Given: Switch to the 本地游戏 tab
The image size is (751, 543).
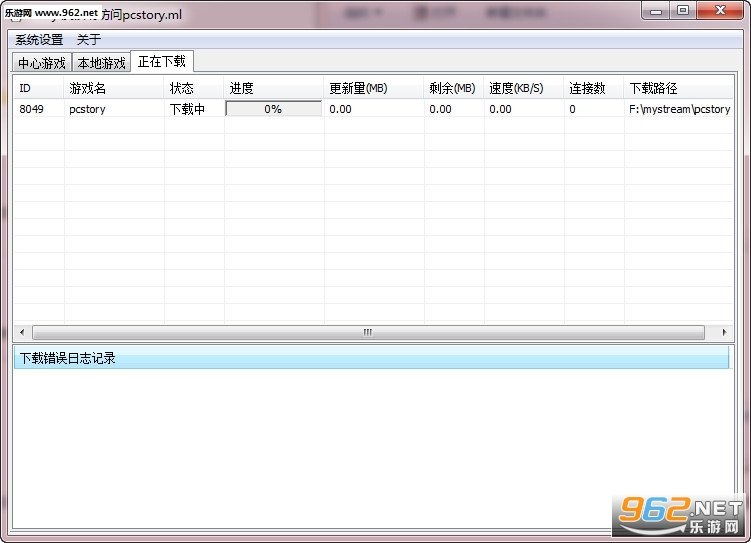Looking at the screenshot, I should (102, 63).
